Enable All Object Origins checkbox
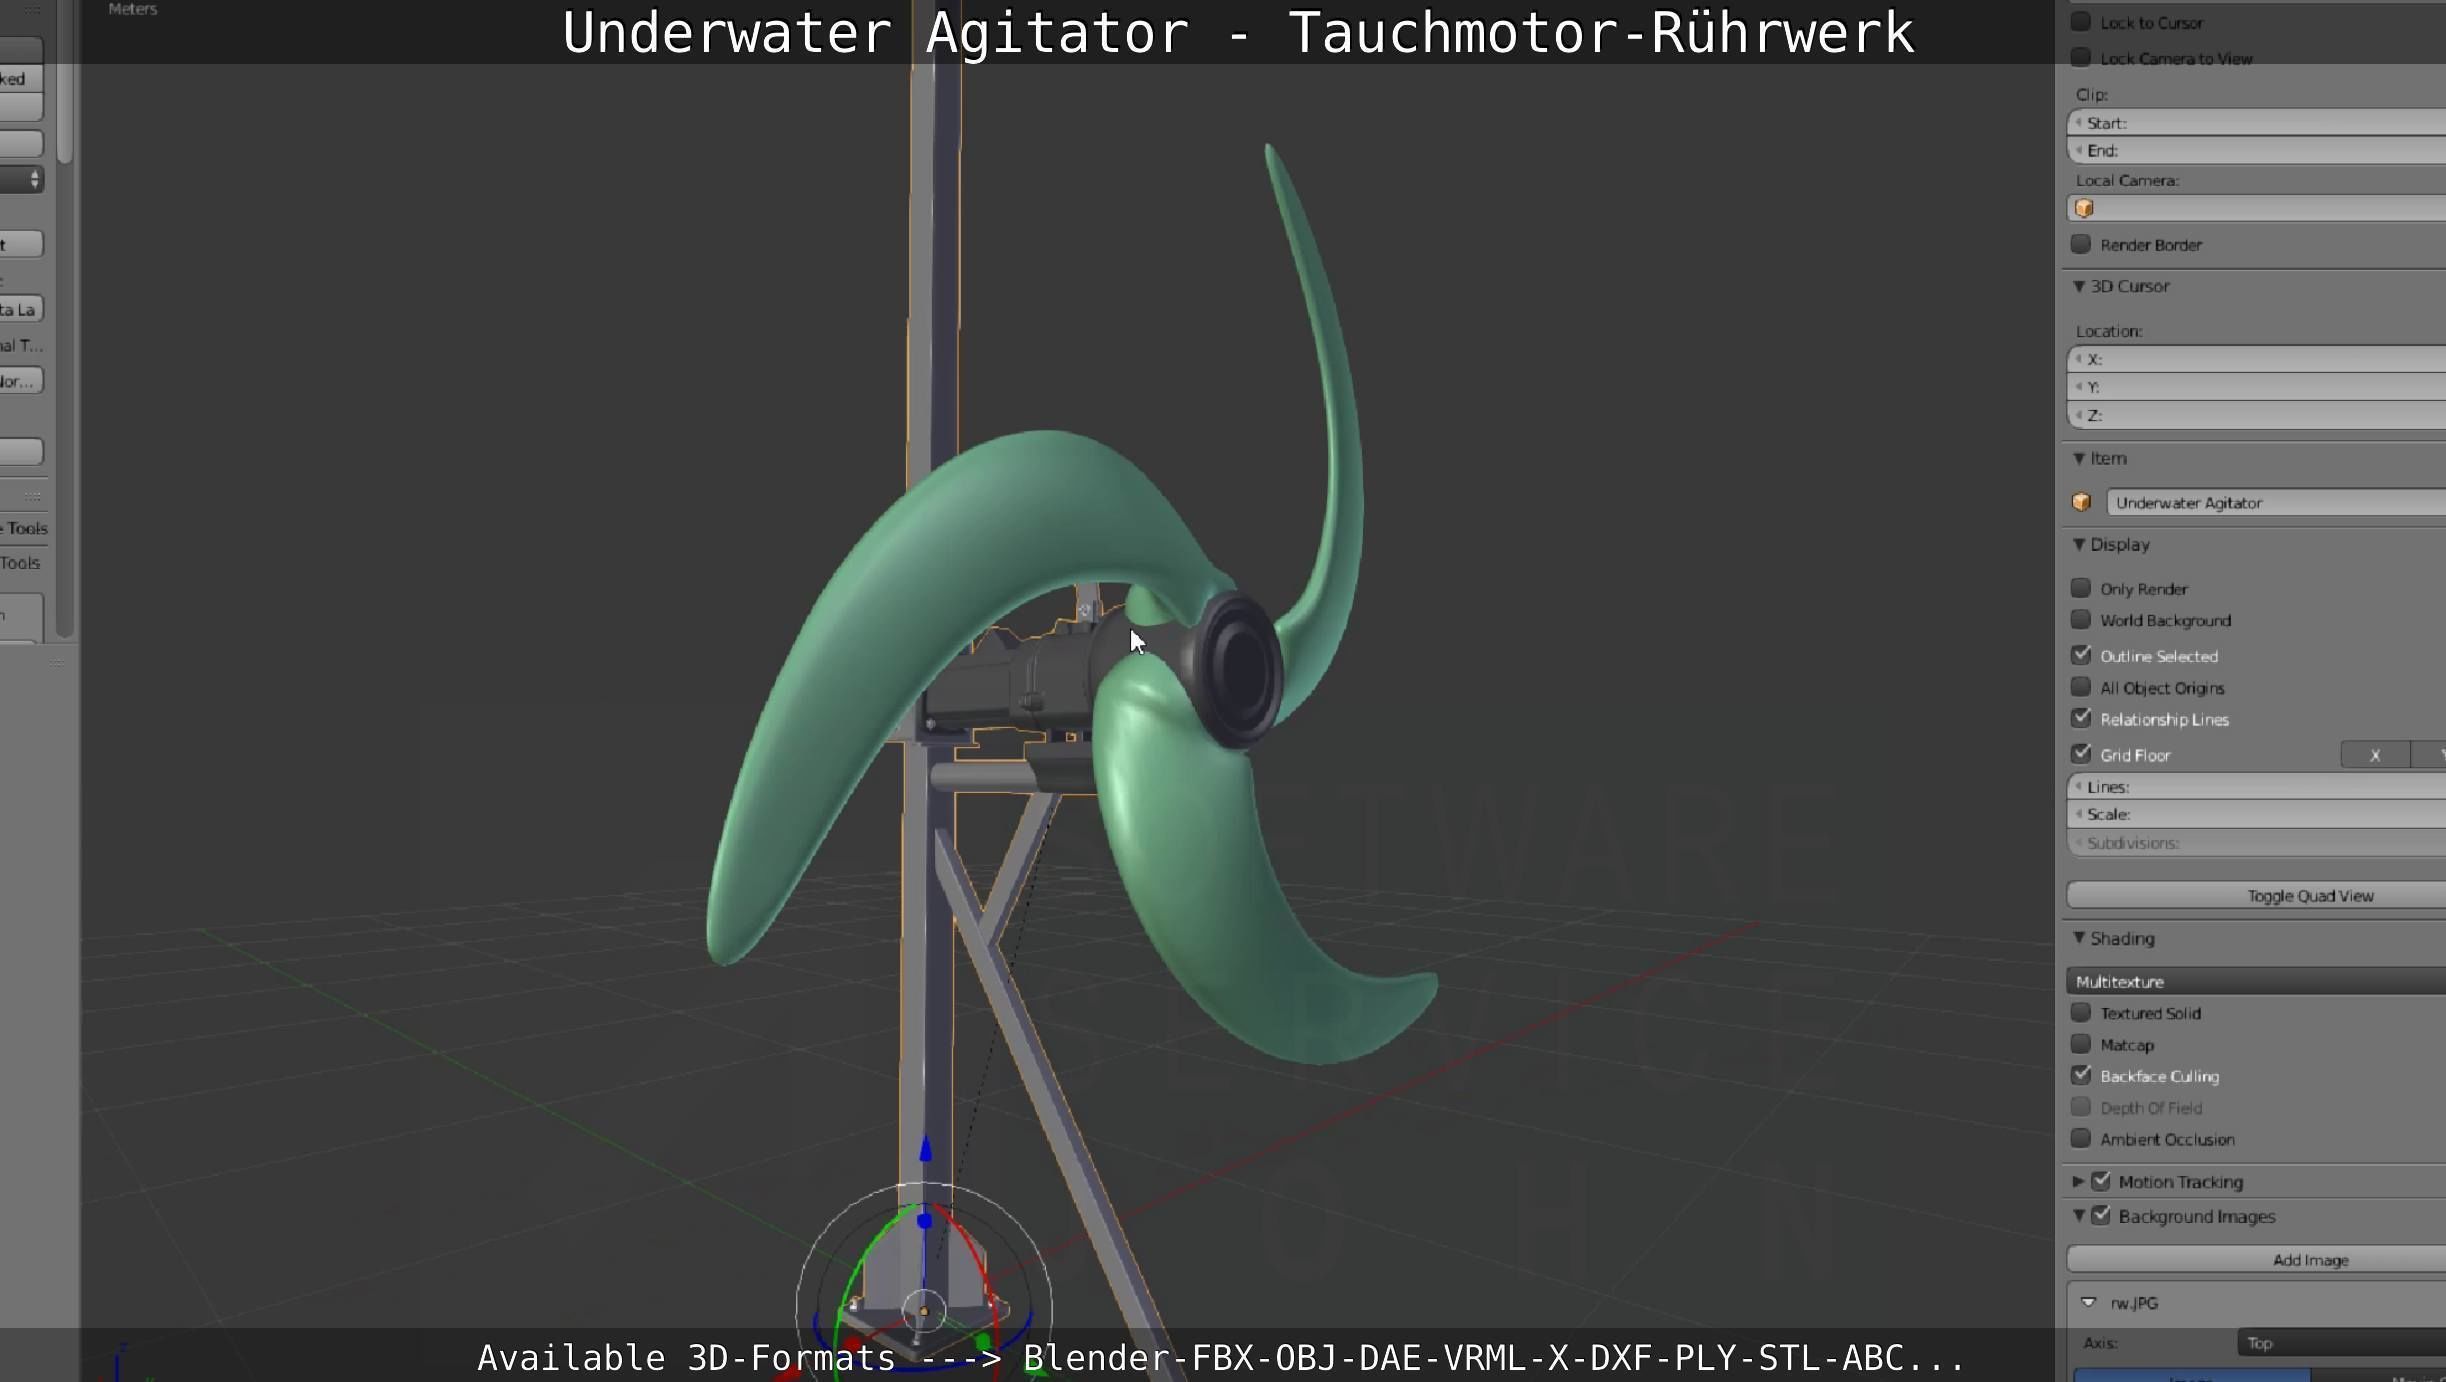The image size is (2446, 1382). tap(2081, 687)
